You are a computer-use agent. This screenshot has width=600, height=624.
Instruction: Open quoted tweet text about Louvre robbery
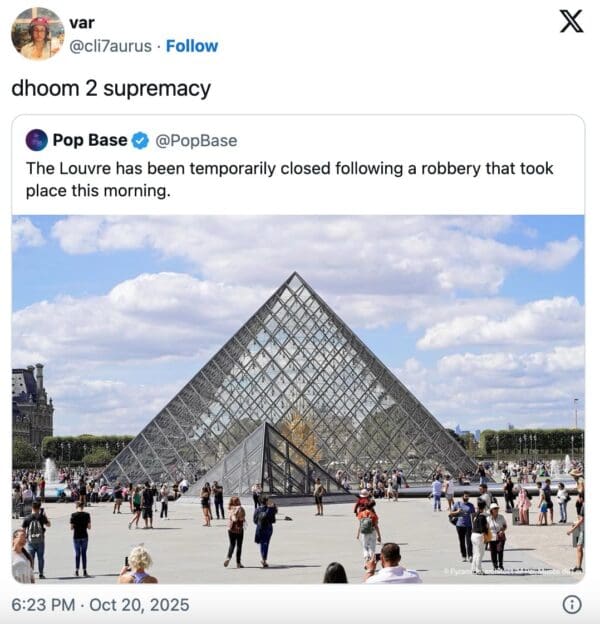click(x=290, y=179)
